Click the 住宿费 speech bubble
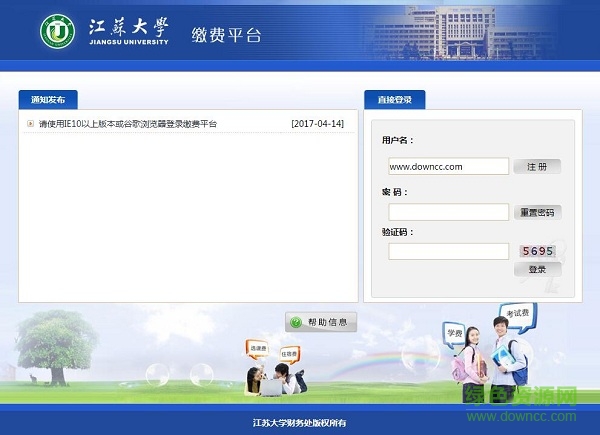This screenshot has height=435, width=600. [289, 355]
